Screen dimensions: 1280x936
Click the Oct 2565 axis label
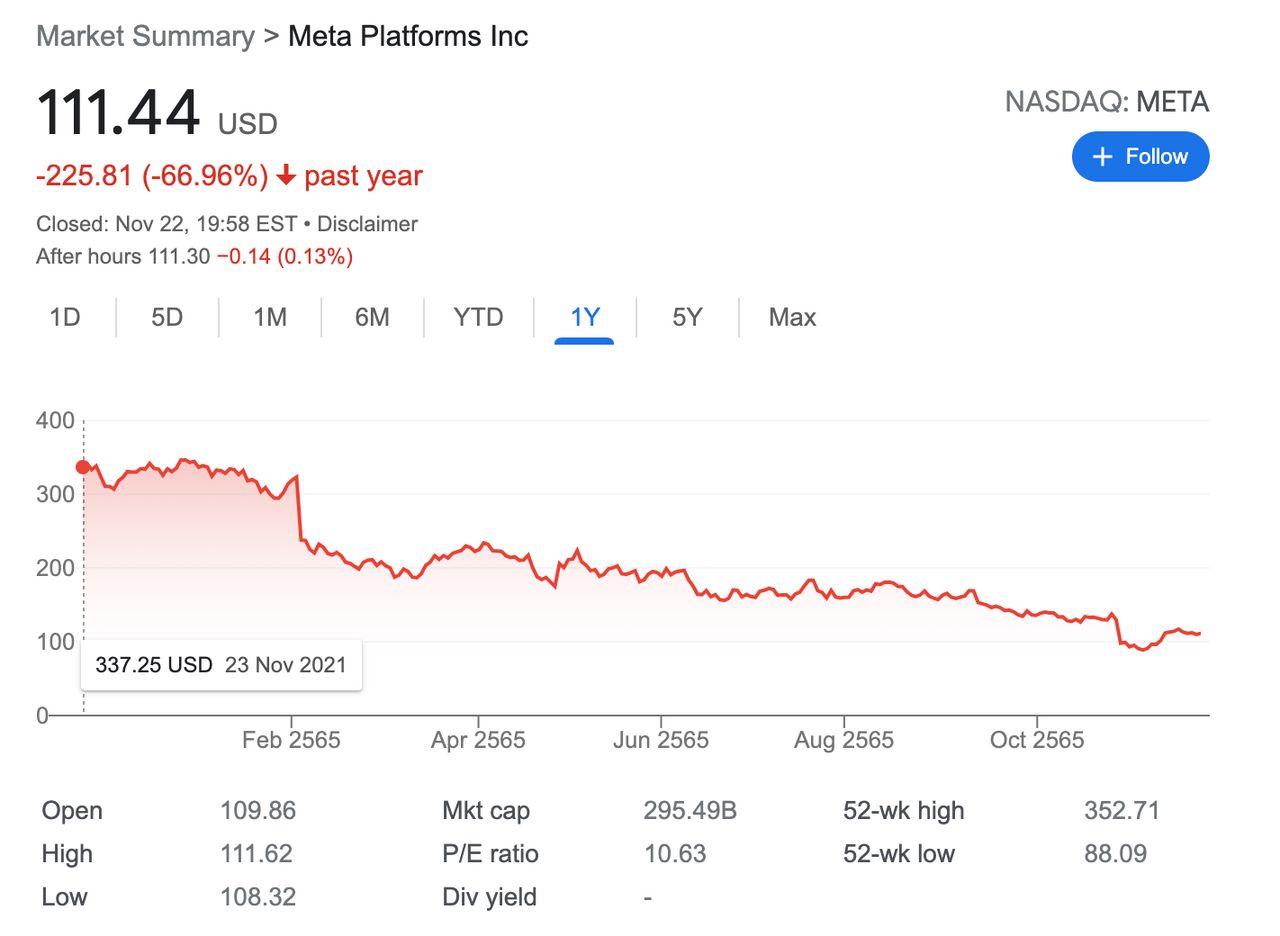tap(1037, 741)
